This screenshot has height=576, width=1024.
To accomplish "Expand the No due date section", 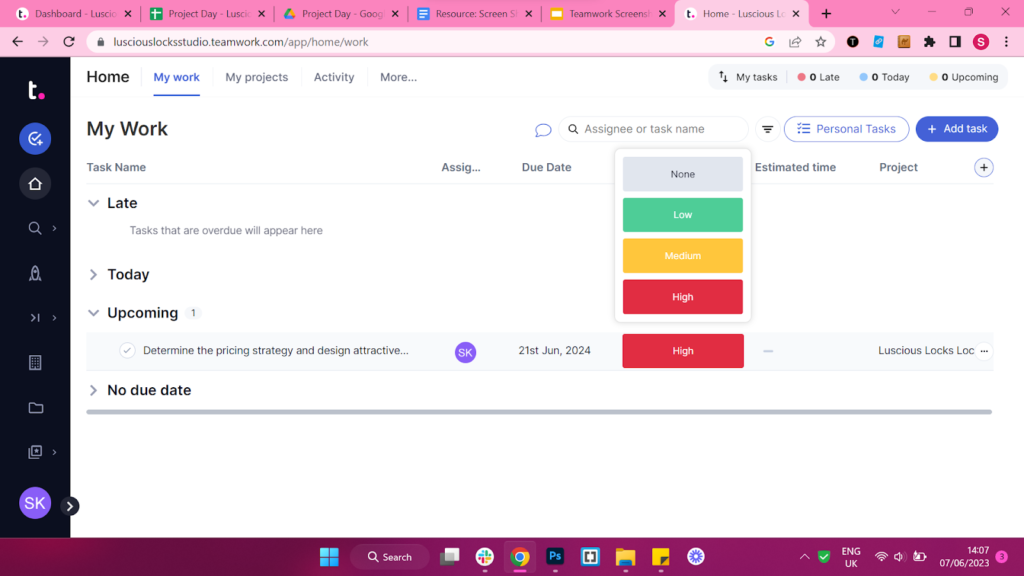I will point(92,390).
